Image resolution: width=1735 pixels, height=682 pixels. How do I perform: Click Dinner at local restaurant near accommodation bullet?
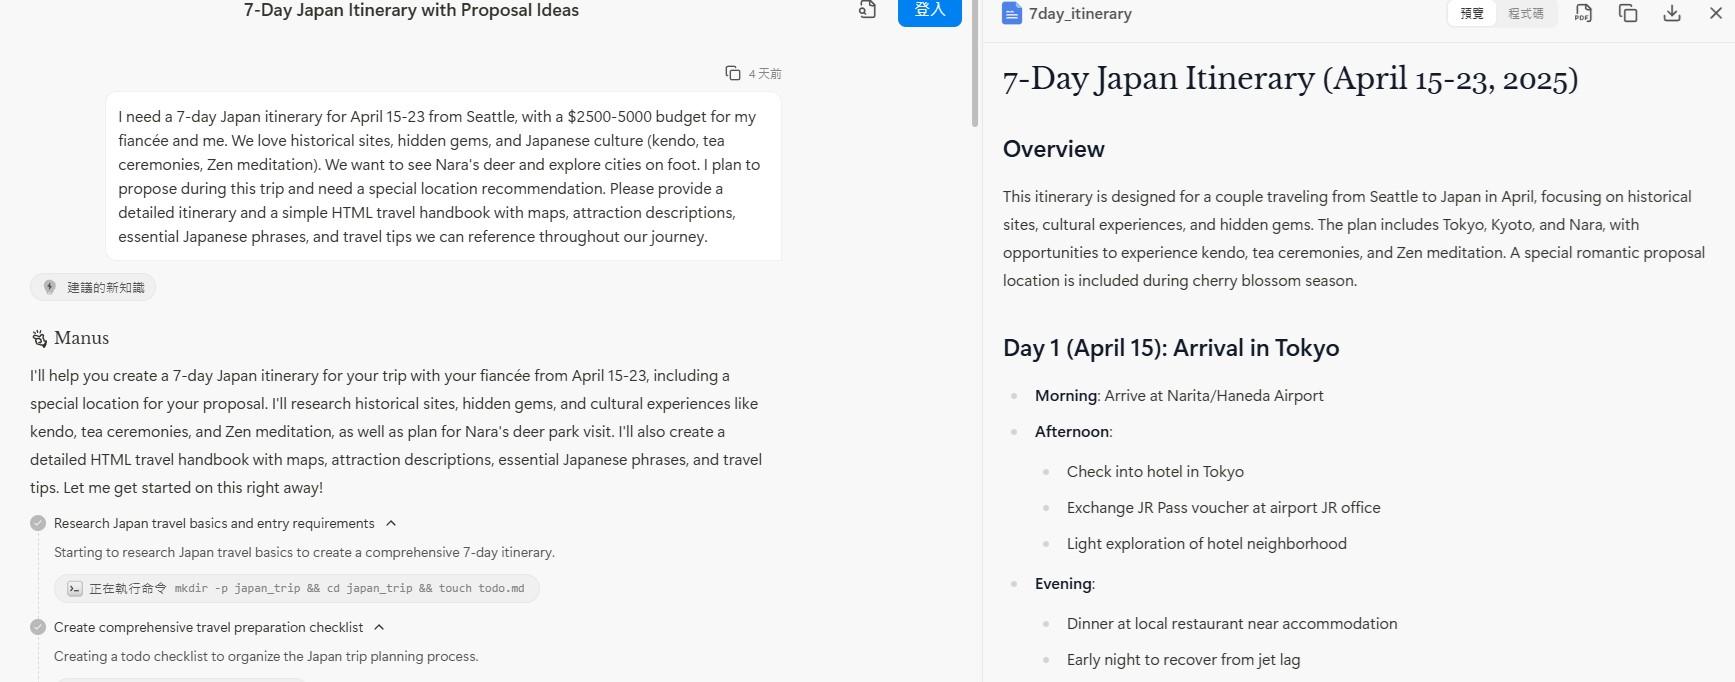pyautogui.click(x=1232, y=624)
